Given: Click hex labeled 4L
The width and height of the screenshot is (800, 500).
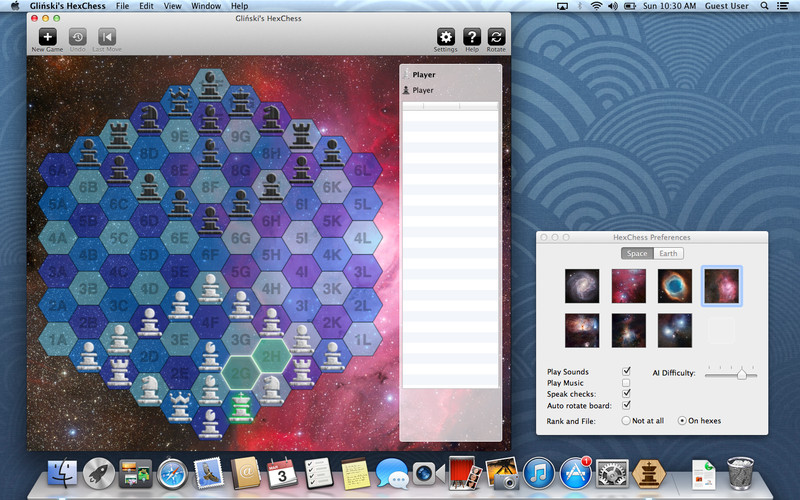Looking at the screenshot, I should point(362,238).
